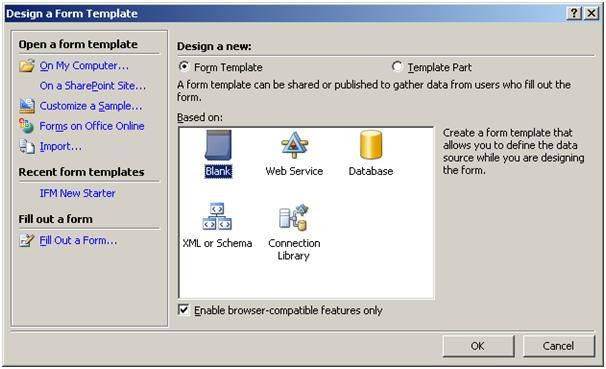
Task: Choose the Web Service template icon
Action: click(x=294, y=145)
